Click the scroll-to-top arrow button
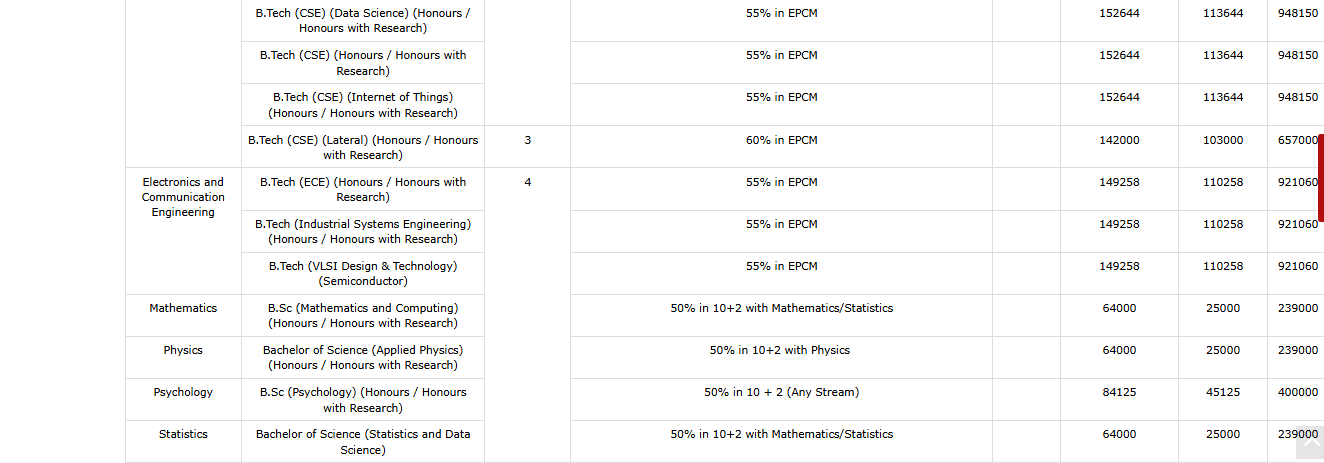 [1309, 443]
